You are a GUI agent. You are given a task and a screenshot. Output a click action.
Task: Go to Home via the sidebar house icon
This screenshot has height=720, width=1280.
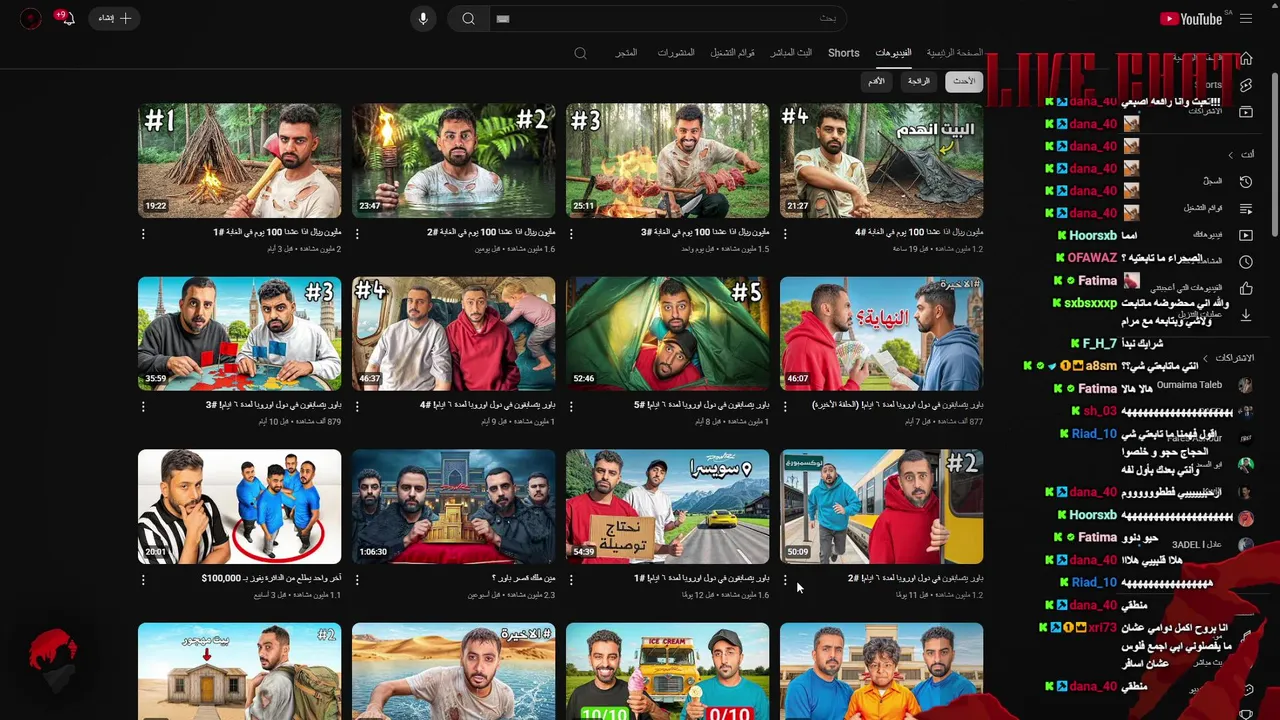1246,59
